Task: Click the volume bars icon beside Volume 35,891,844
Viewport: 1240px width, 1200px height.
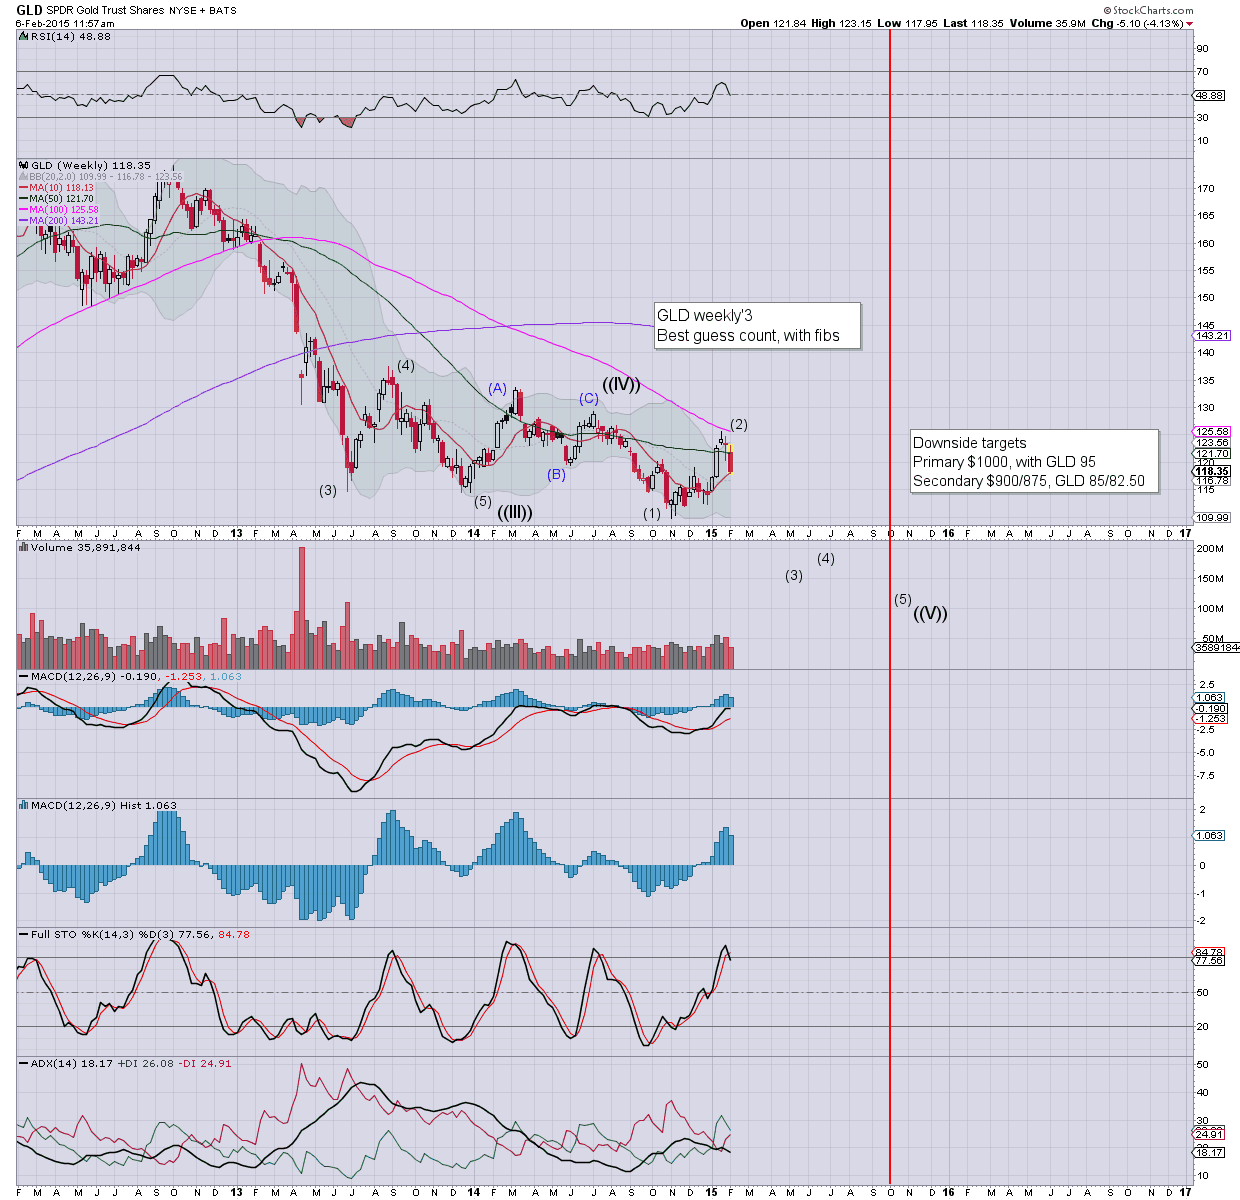Action: [x=24, y=547]
